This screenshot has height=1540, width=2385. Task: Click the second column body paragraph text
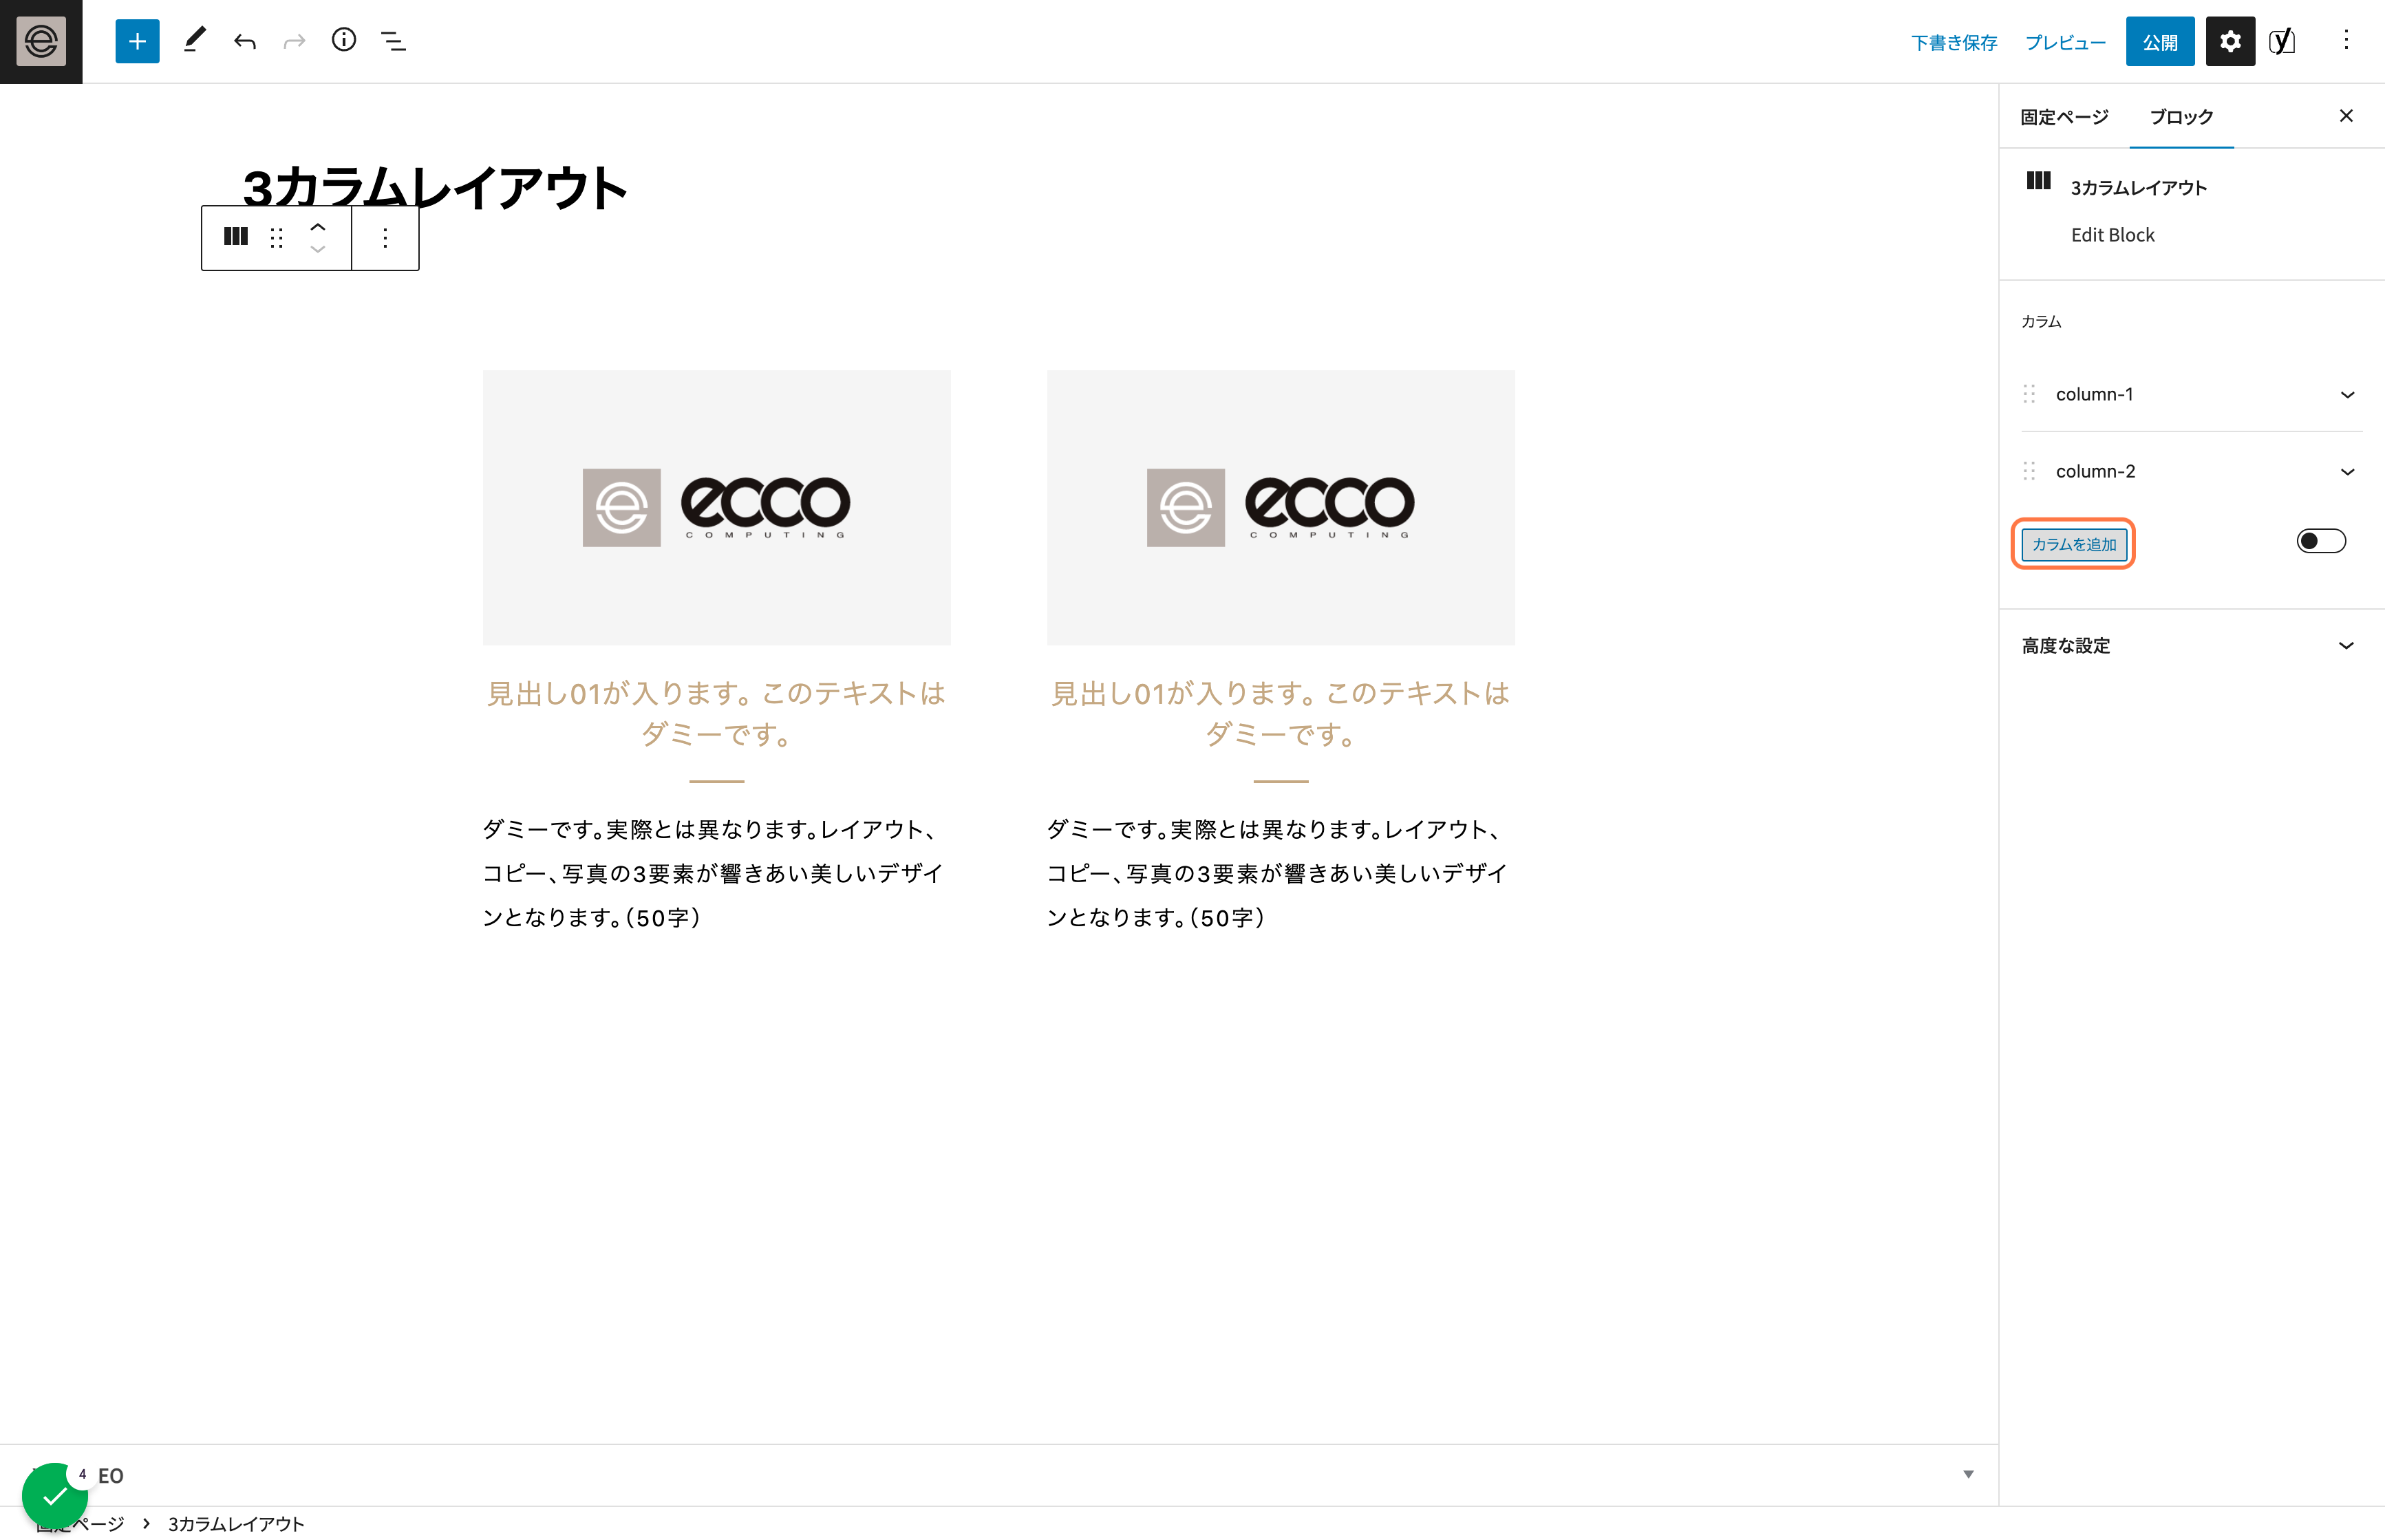coord(1279,873)
